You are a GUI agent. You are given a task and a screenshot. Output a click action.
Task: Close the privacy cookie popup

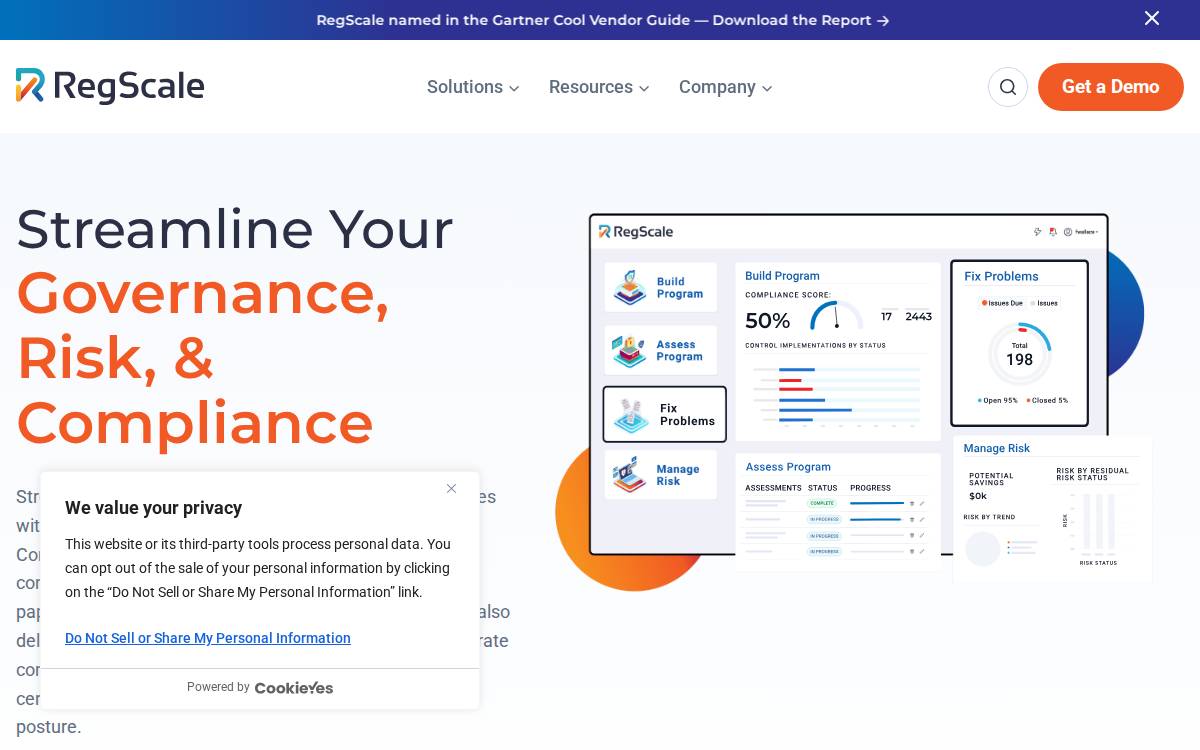[x=451, y=488]
